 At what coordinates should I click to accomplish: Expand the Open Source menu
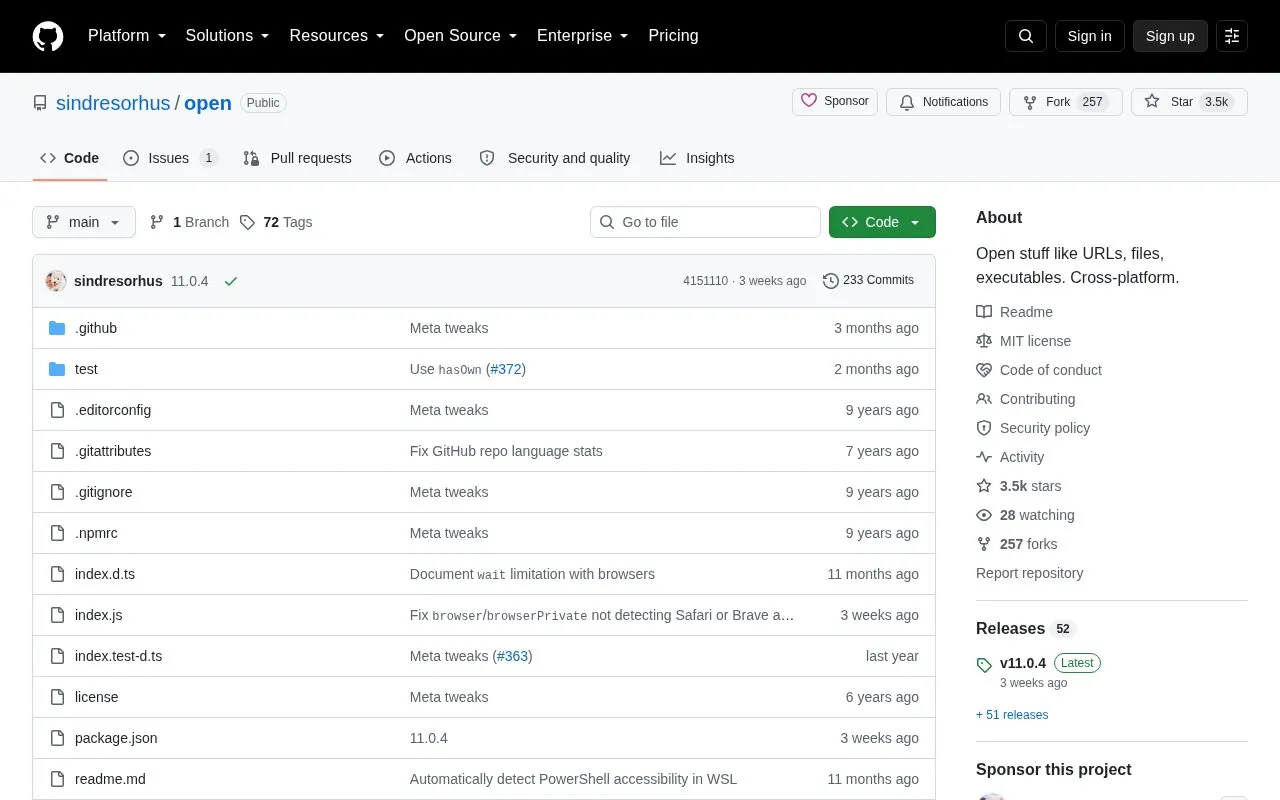coord(461,36)
